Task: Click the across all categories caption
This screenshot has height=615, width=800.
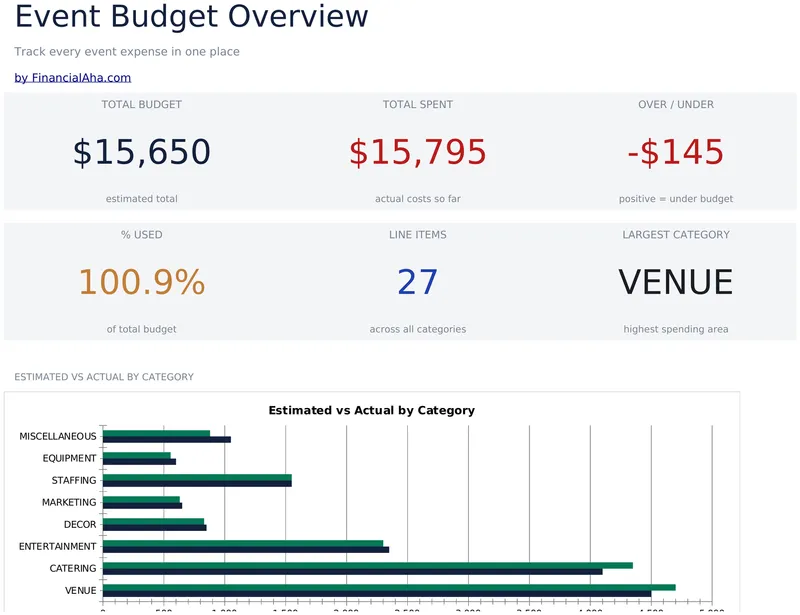Action: tap(418, 329)
